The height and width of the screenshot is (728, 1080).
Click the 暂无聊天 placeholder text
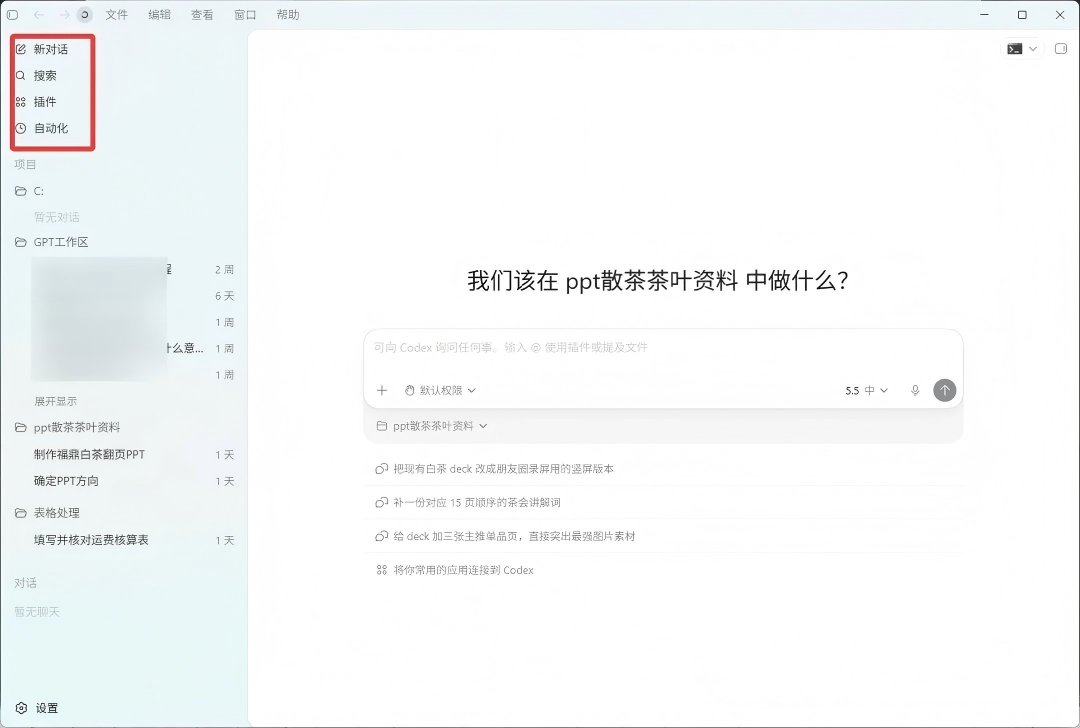37,612
